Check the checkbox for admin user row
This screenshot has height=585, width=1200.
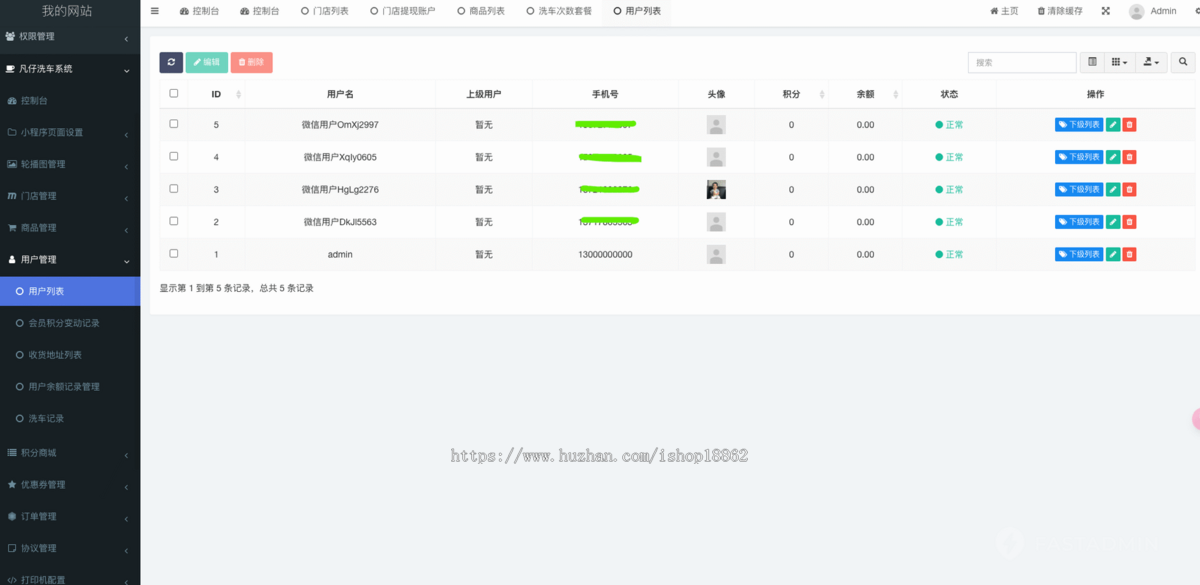point(174,253)
